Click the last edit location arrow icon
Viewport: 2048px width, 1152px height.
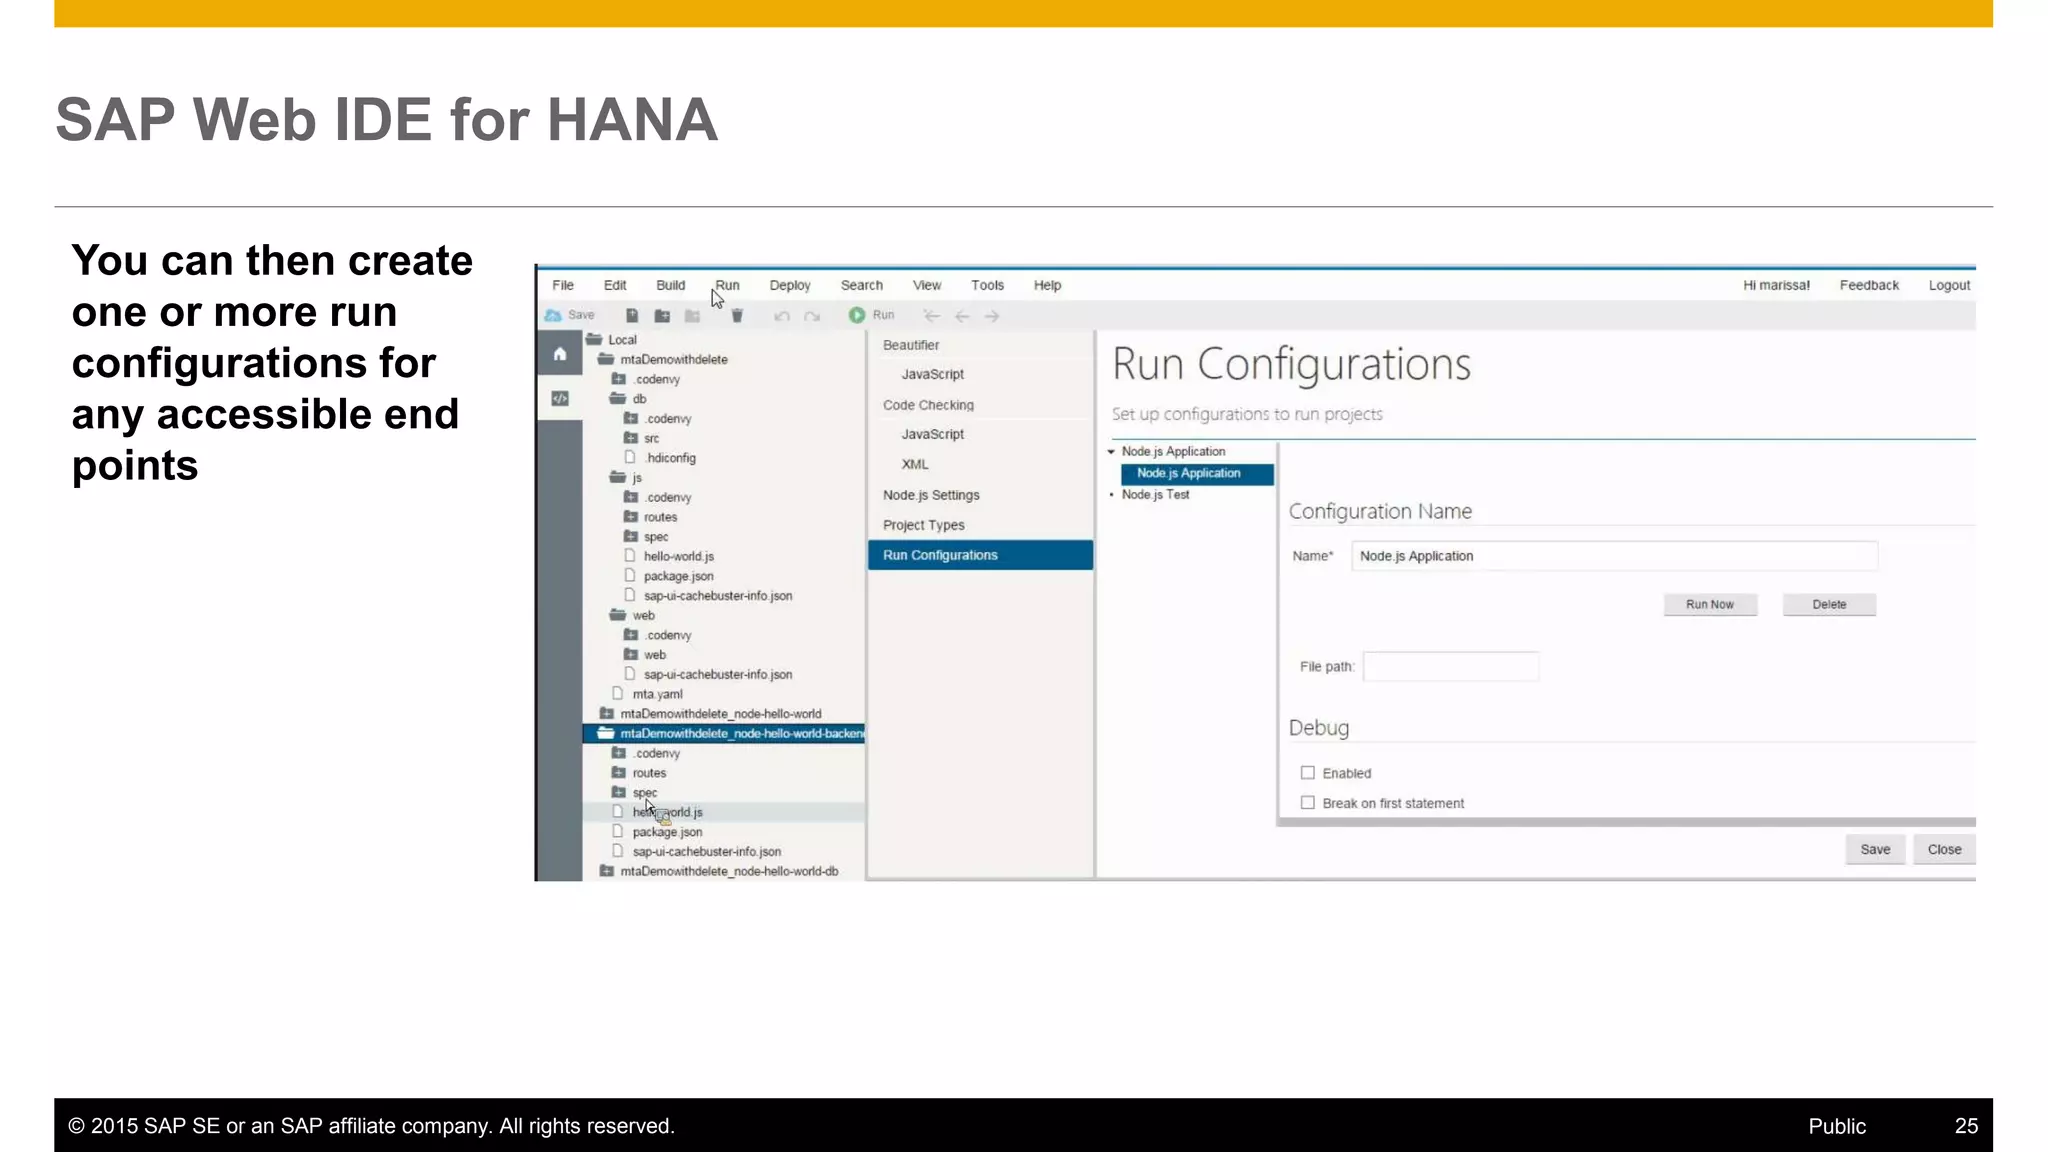[932, 316]
